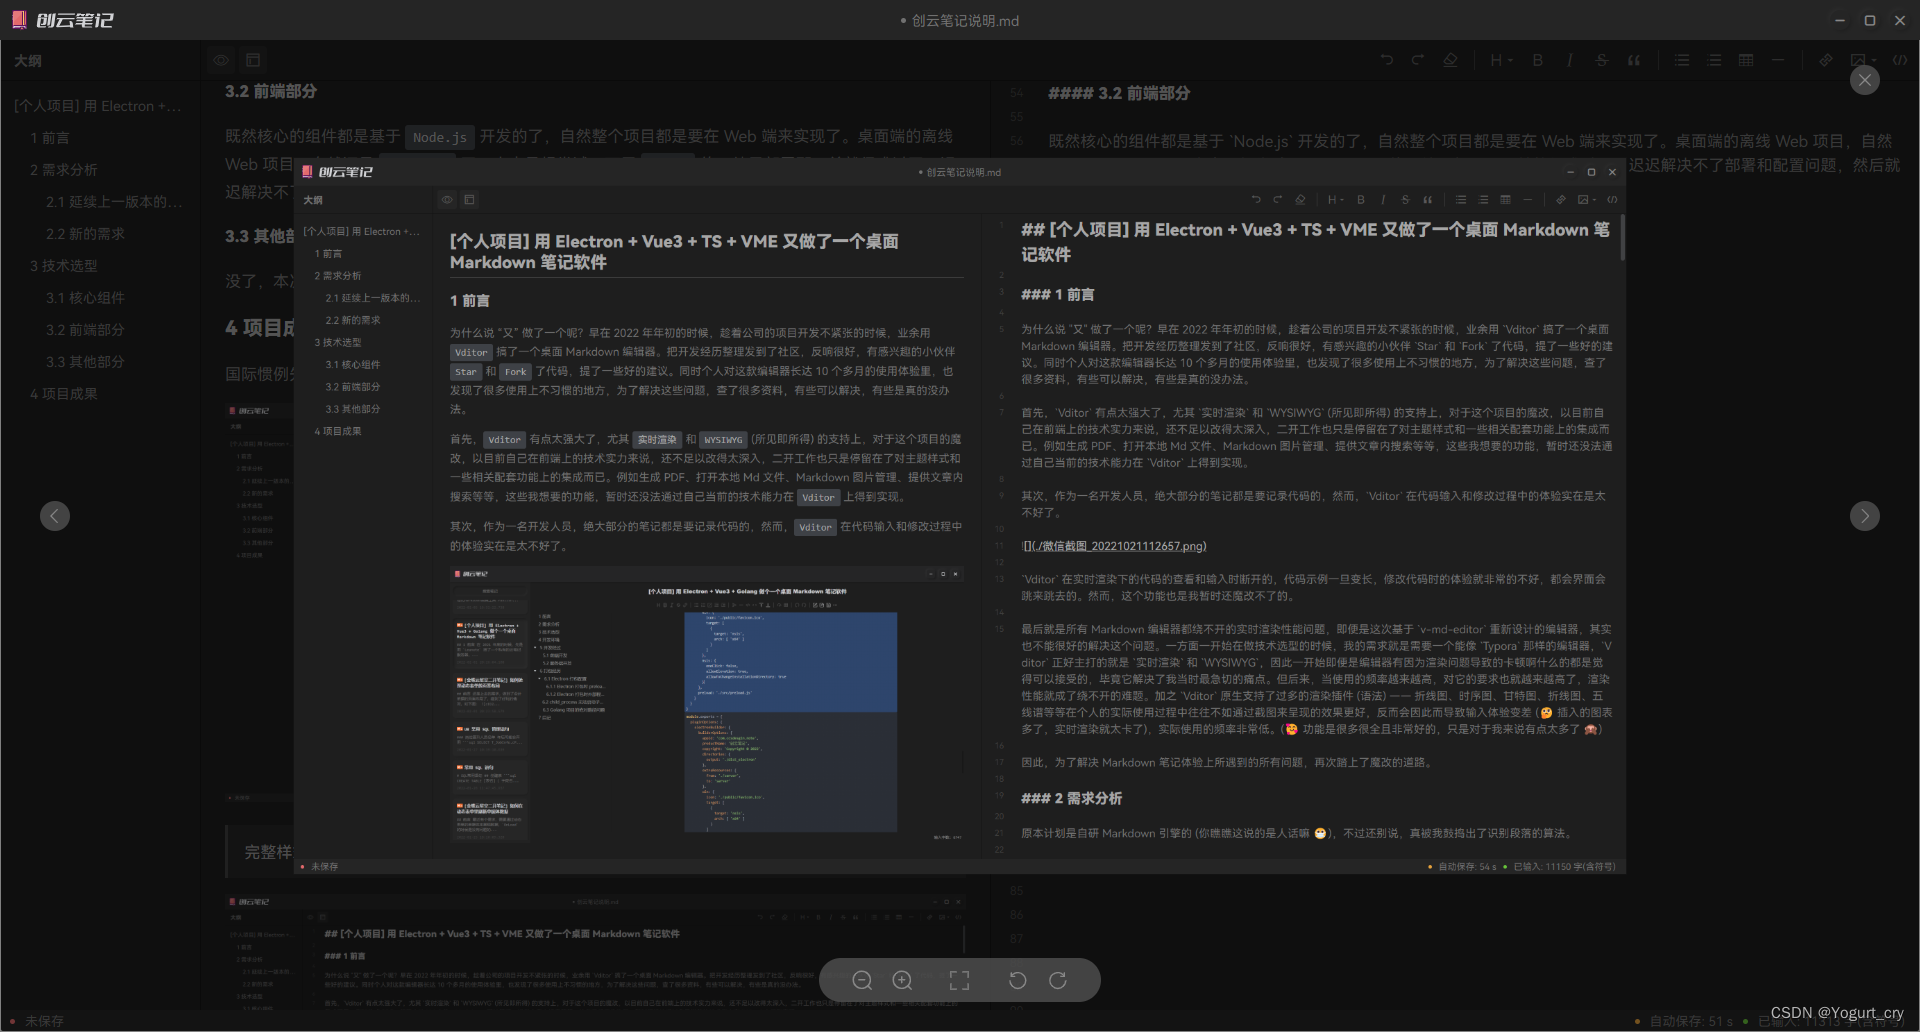1920x1032 pixels.
Task: Enter fullscreen in the image viewer
Action: 959,980
